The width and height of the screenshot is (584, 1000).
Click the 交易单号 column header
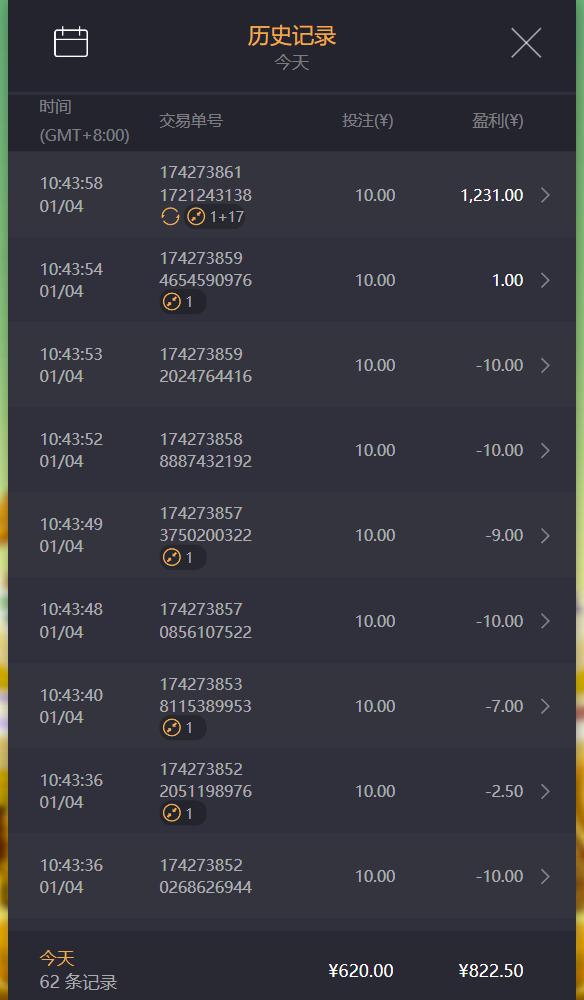point(191,121)
